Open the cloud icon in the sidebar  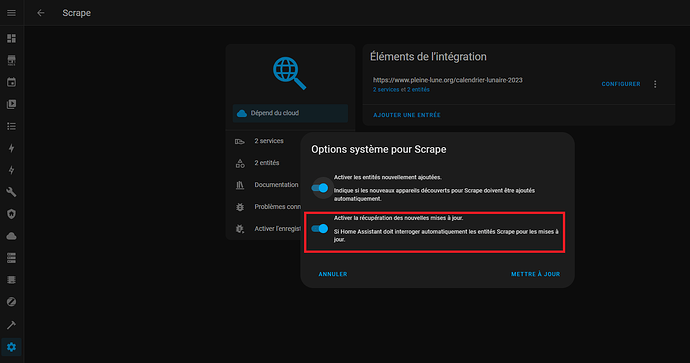coord(11,236)
